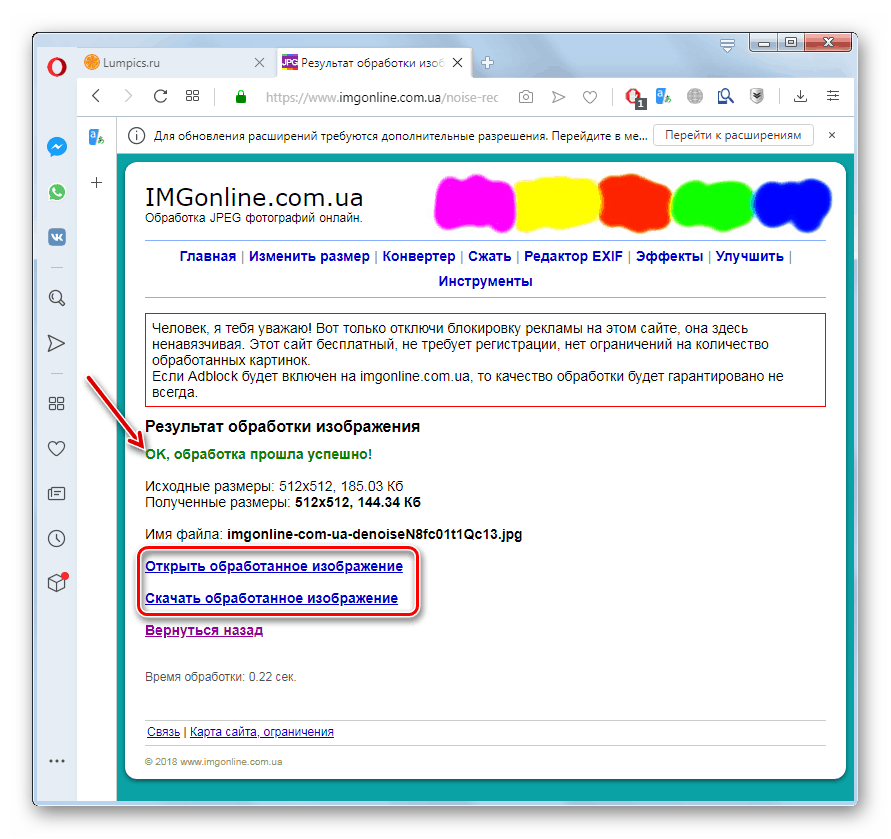The height and width of the screenshot is (839, 891).
Task: Add a sidebar extension with plus
Action: click(97, 182)
